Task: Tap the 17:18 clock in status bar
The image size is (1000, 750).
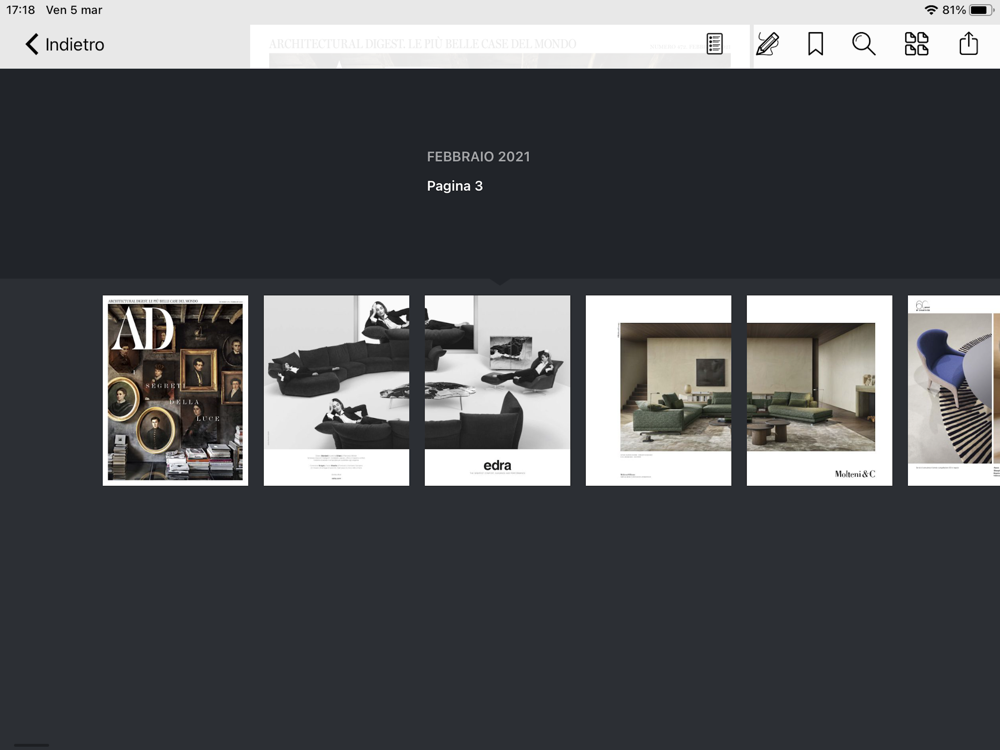Action: pos(20,10)
